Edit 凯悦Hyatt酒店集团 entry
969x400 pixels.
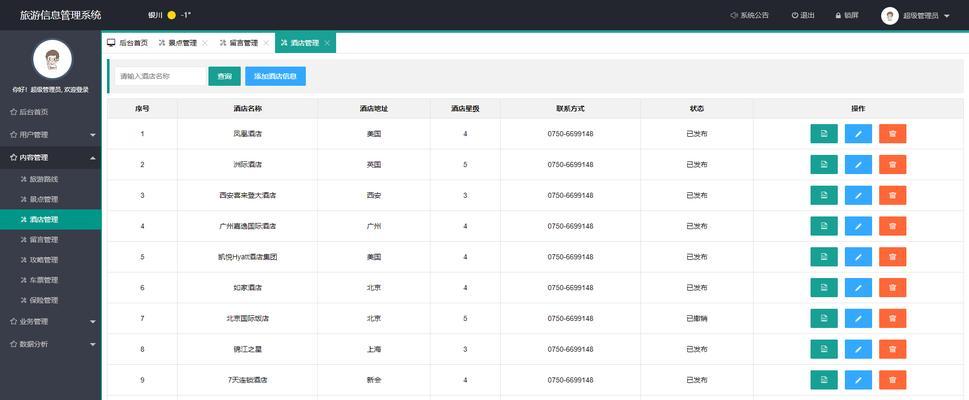(x=858, y=257)
